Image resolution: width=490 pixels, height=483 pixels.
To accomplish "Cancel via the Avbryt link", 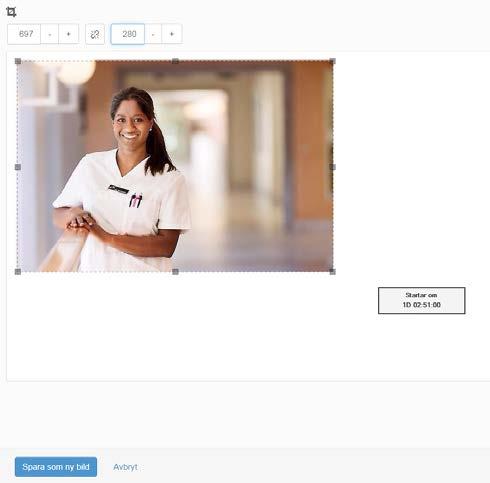I will tap(125, 467).
